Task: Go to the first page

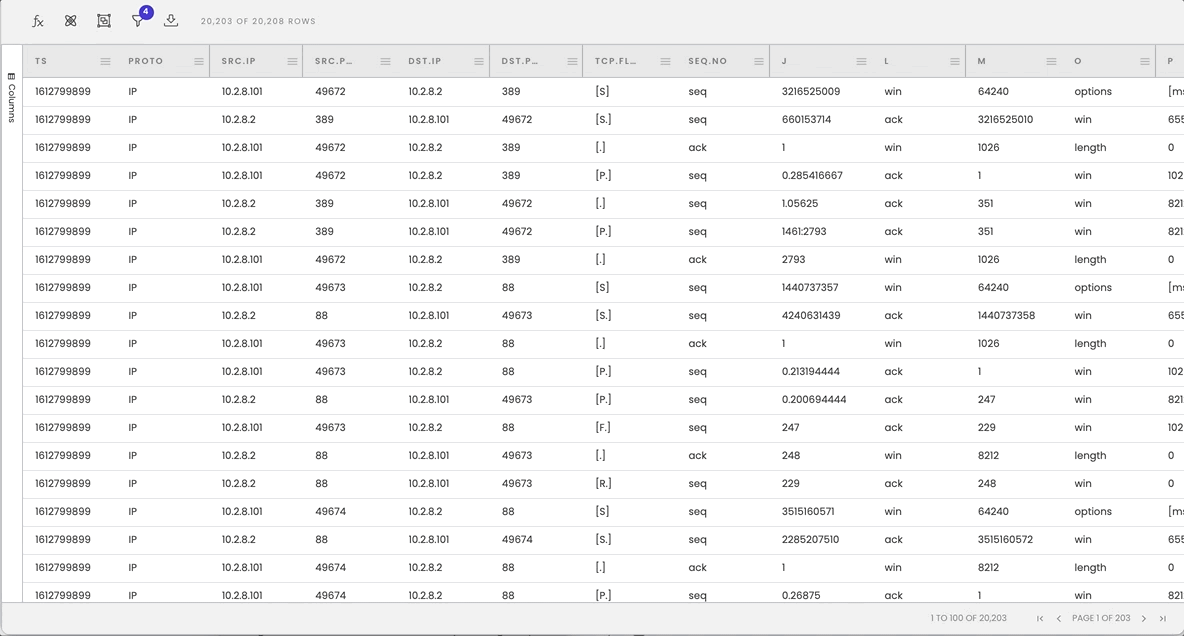Action: 1040,619
